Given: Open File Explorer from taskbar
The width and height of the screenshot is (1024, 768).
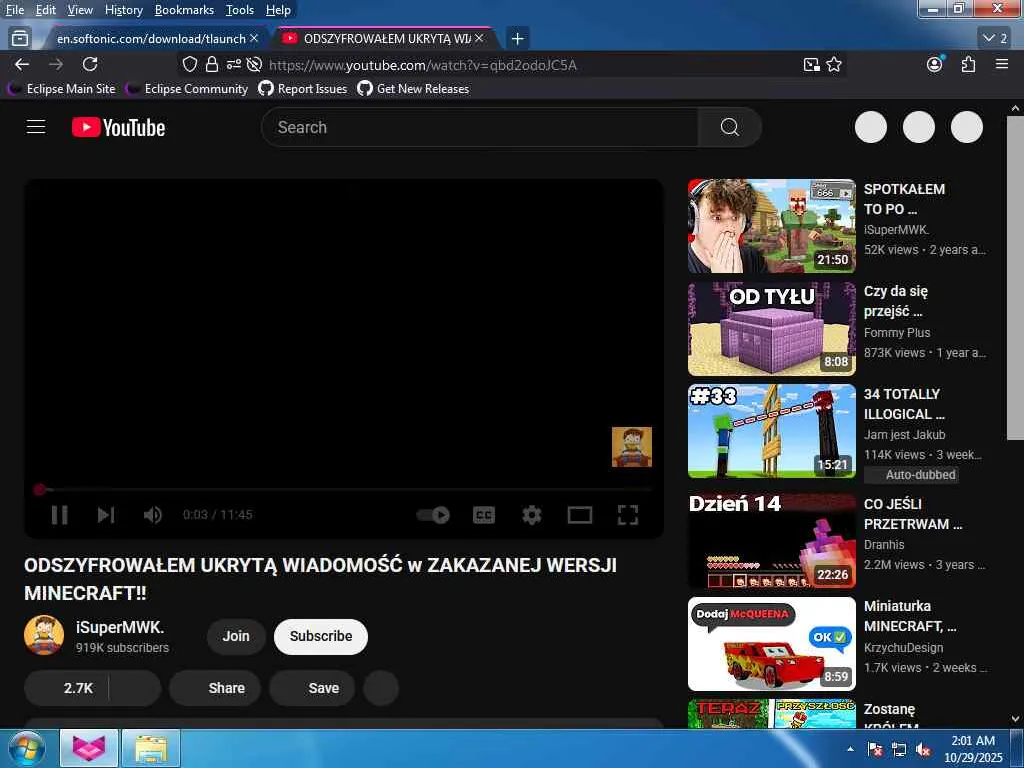Looking at the screenshot, I should [151, 748].
